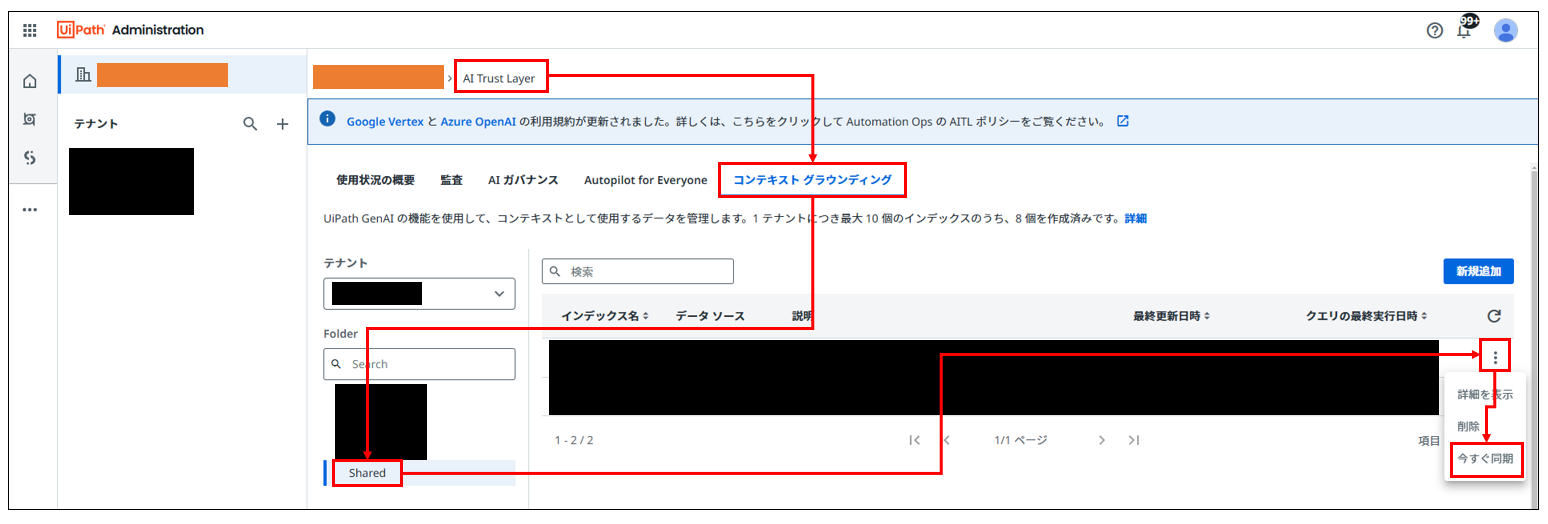The width and height of the screenshot is (1548, 524).
Task: Open the help question mark icon
Action: (1435, 30)
